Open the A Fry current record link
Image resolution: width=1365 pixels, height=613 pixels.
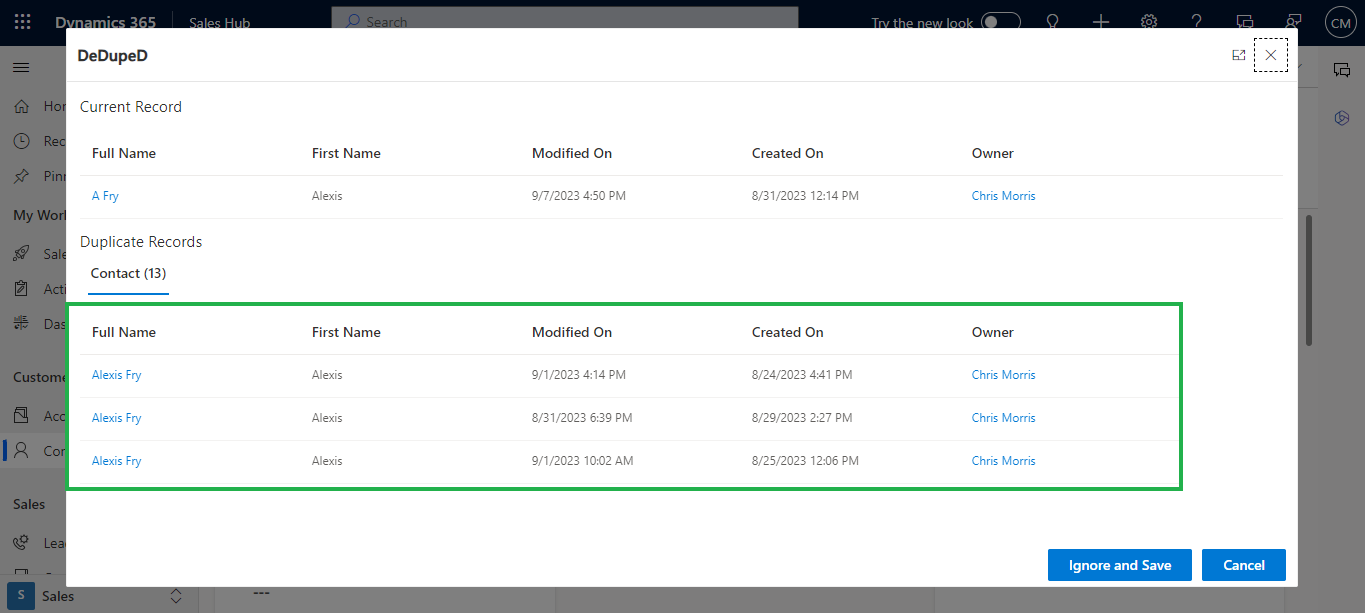pyautogui.click(x=105, y=196)
